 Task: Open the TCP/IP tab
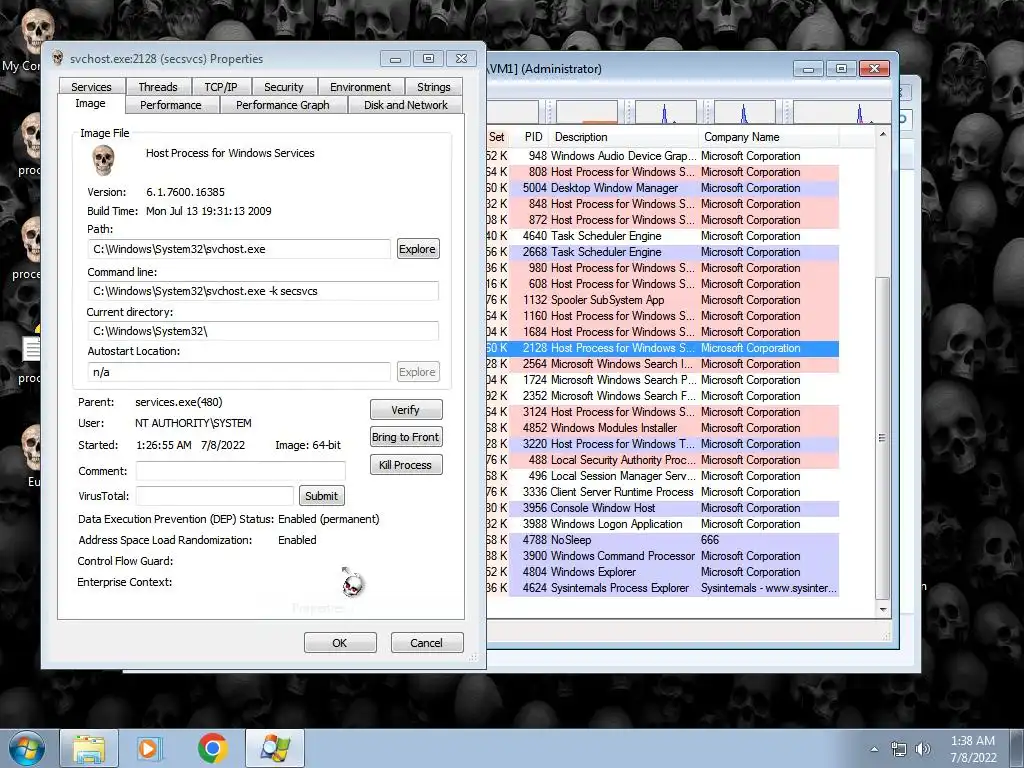coord(221,87)
